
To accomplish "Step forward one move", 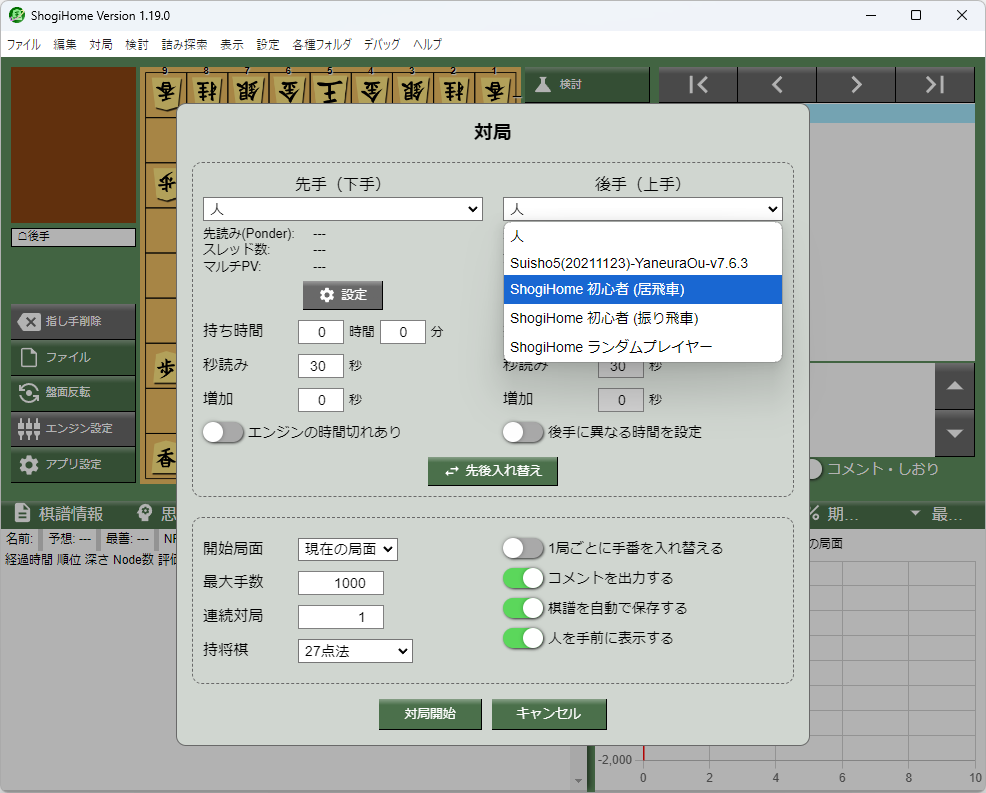I will [856, 85].
